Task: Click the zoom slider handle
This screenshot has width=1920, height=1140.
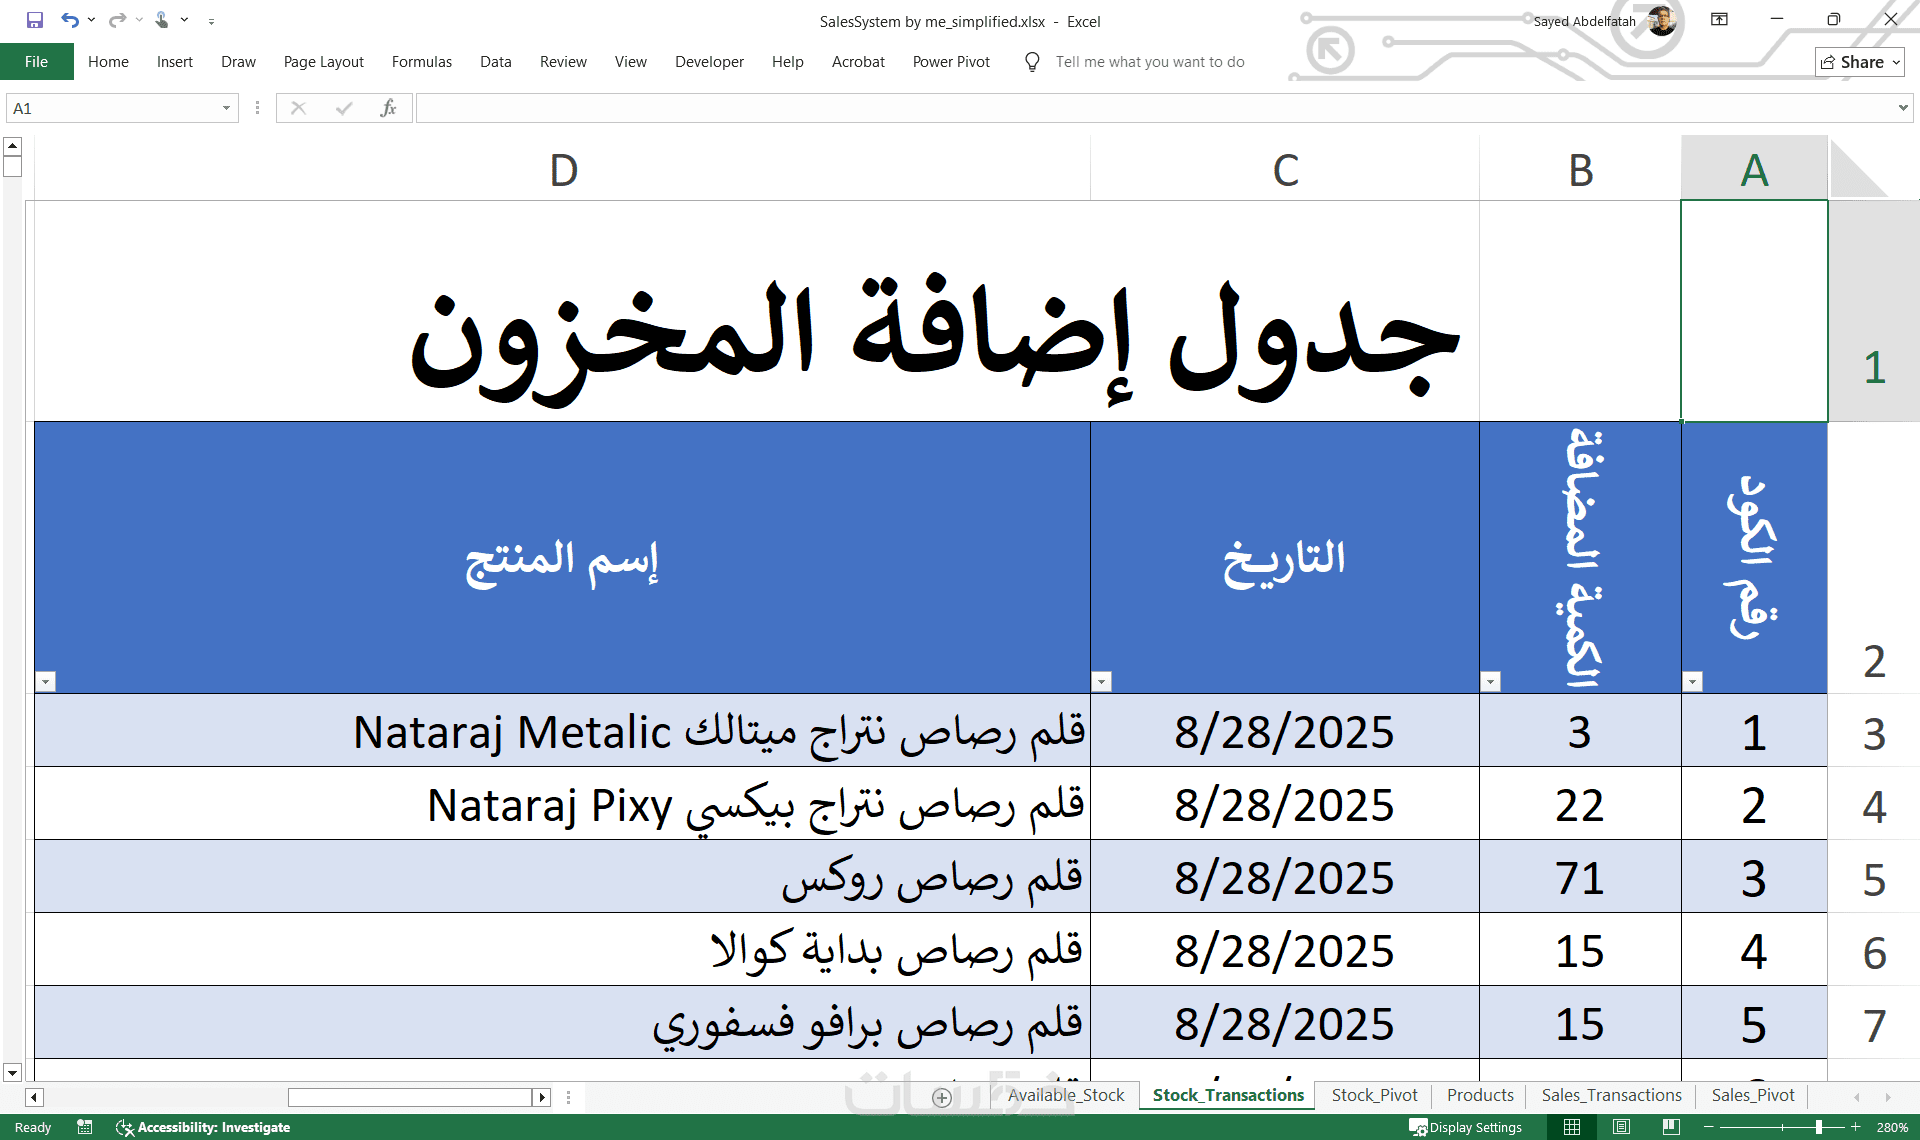Action: click(1818, 1127)
